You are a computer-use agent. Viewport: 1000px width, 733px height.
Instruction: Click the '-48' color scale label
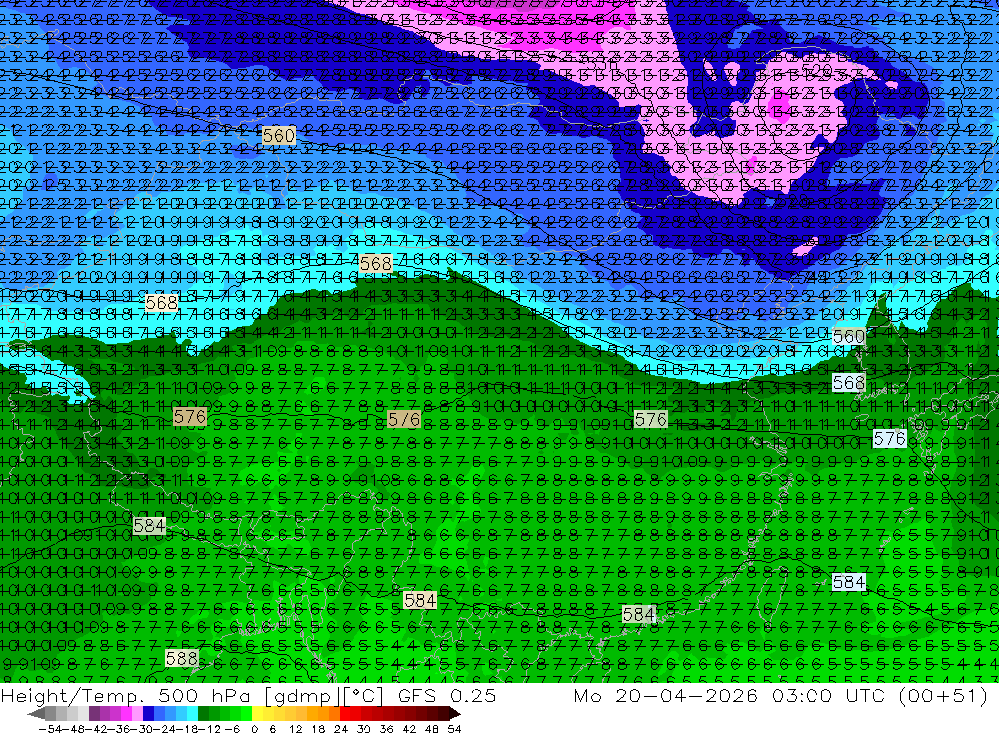pyautogui.click(x=73, y=729)
